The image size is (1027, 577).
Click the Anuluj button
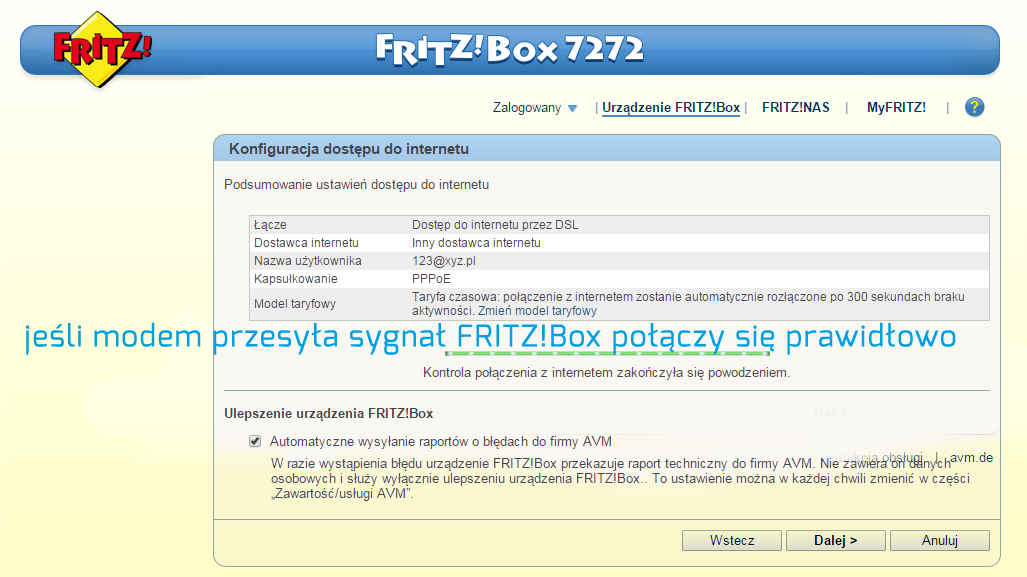pos(939,540)
